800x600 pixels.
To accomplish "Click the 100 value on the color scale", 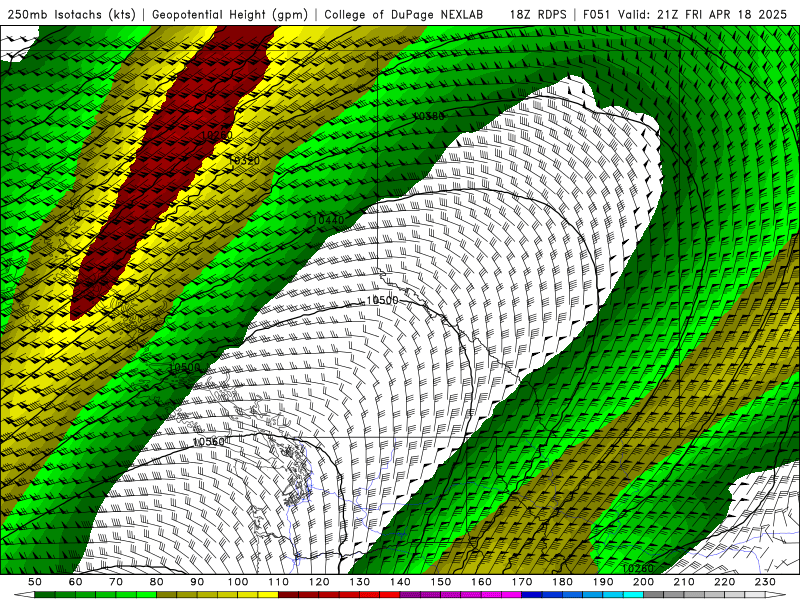I will [x=238, y=582].
